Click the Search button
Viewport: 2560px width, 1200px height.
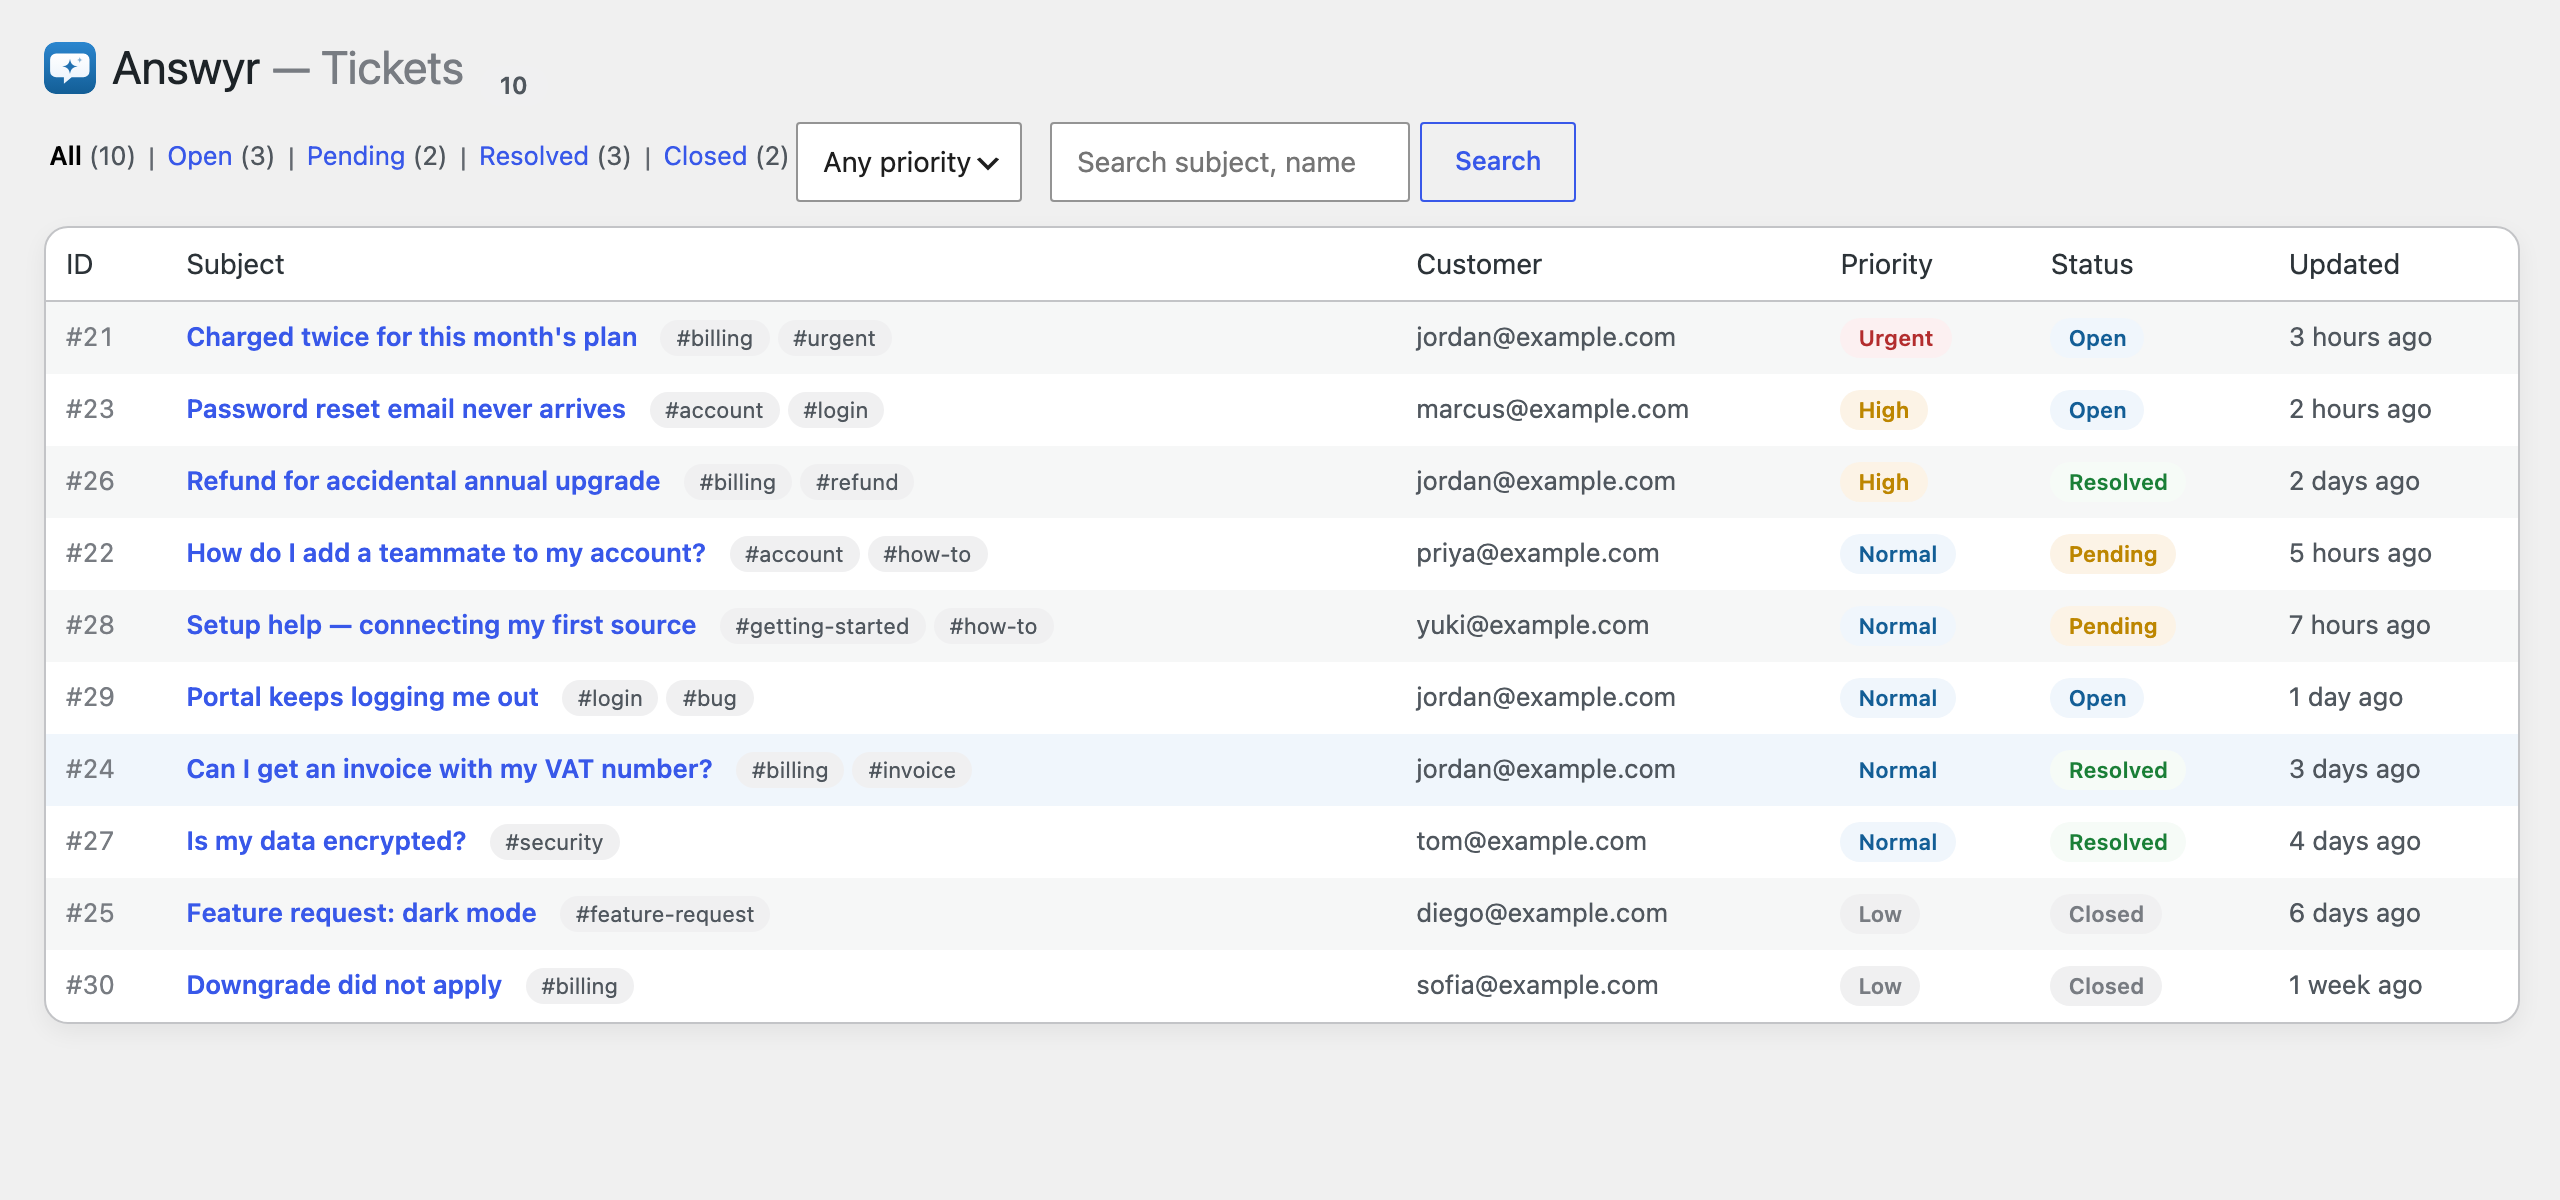point(1497,162)
